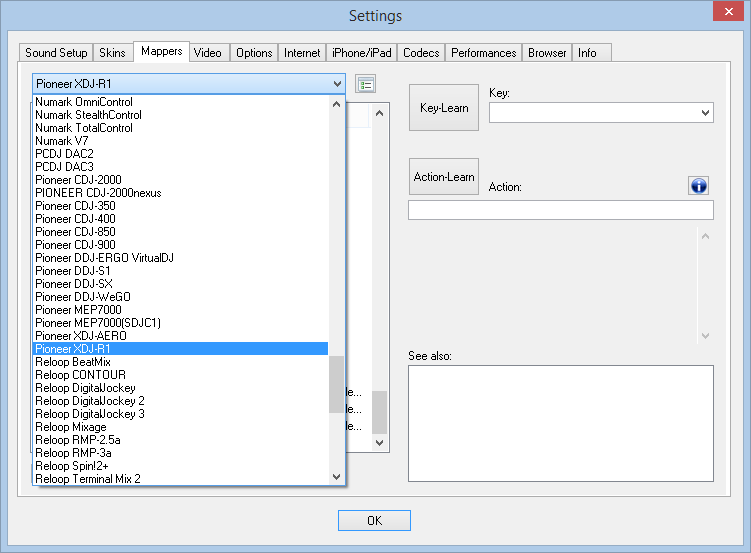
Task: Select the Reloop DigitalJockey entry without a number
Action: pyautogui.click(x=181, y=388)
